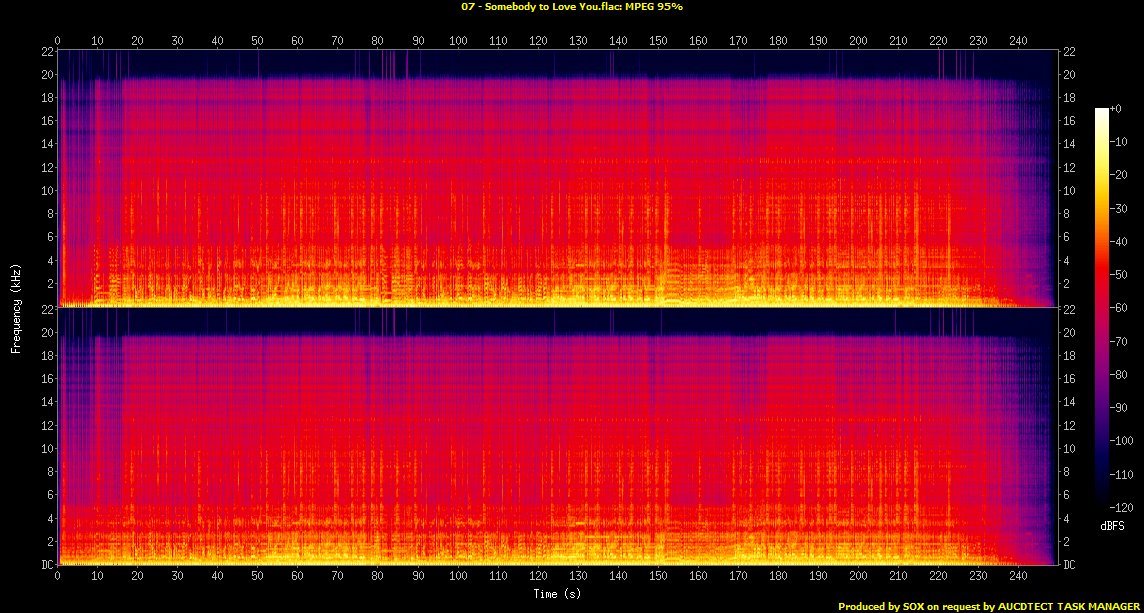
Task: Select the 240 second mark on the bottom time axis
Action: tap(1017, 577)
